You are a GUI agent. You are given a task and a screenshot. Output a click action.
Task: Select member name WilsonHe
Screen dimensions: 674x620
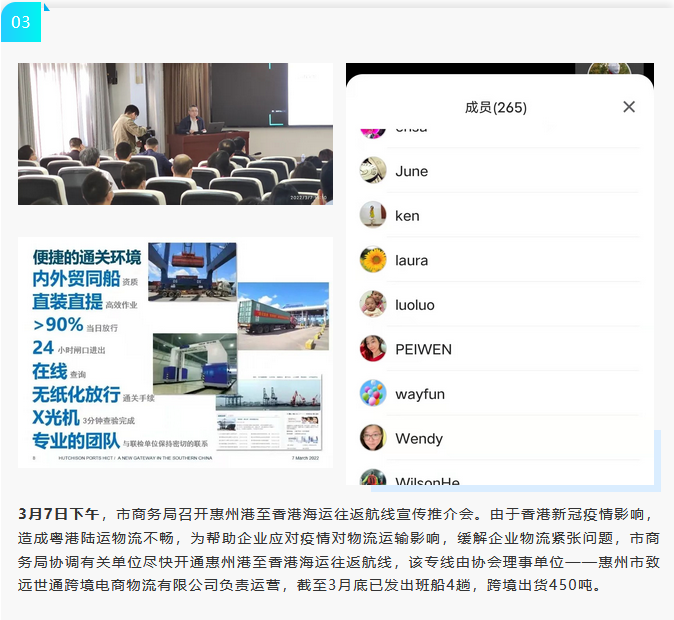point(427,481)
